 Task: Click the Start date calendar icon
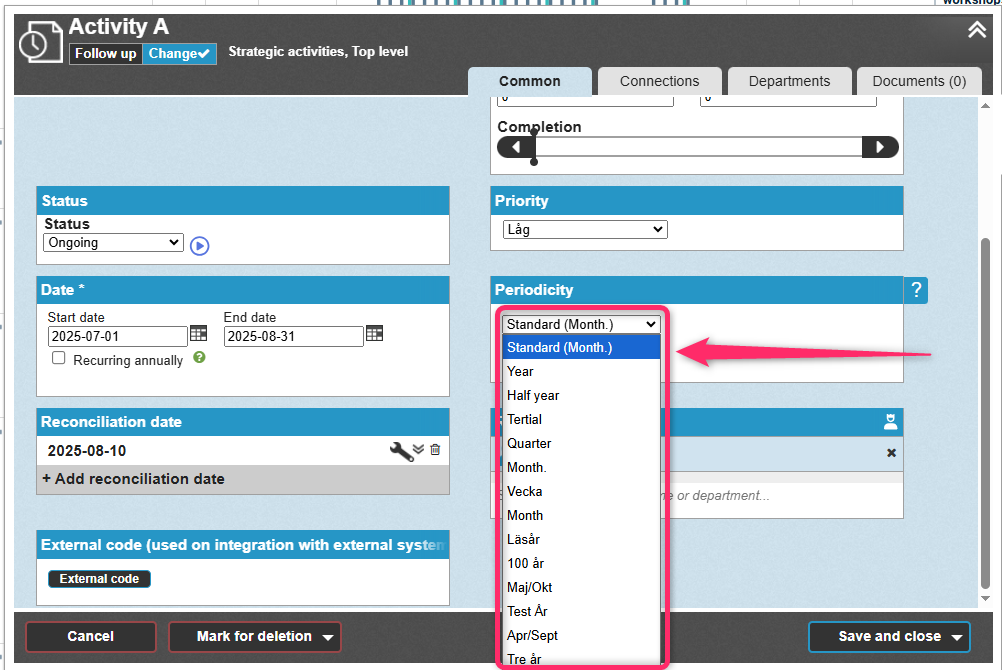[x=198, y=334]
